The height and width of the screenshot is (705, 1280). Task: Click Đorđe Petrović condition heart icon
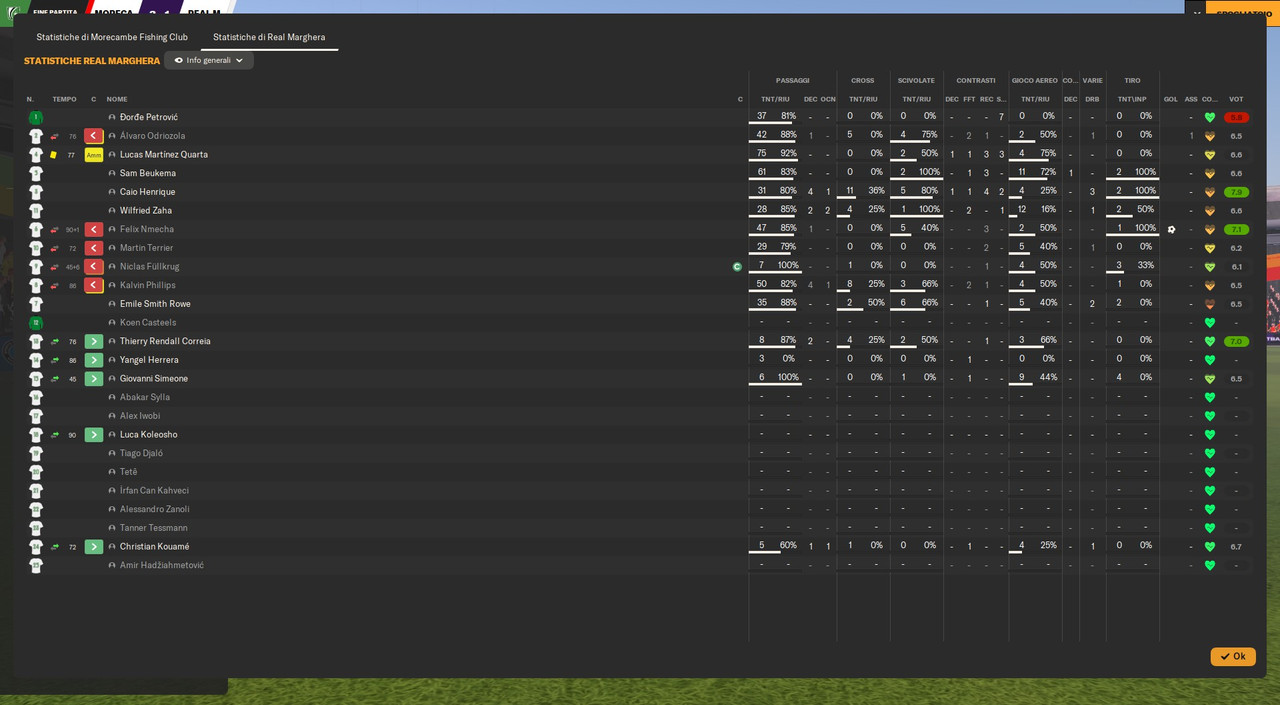coord(1210,117)
